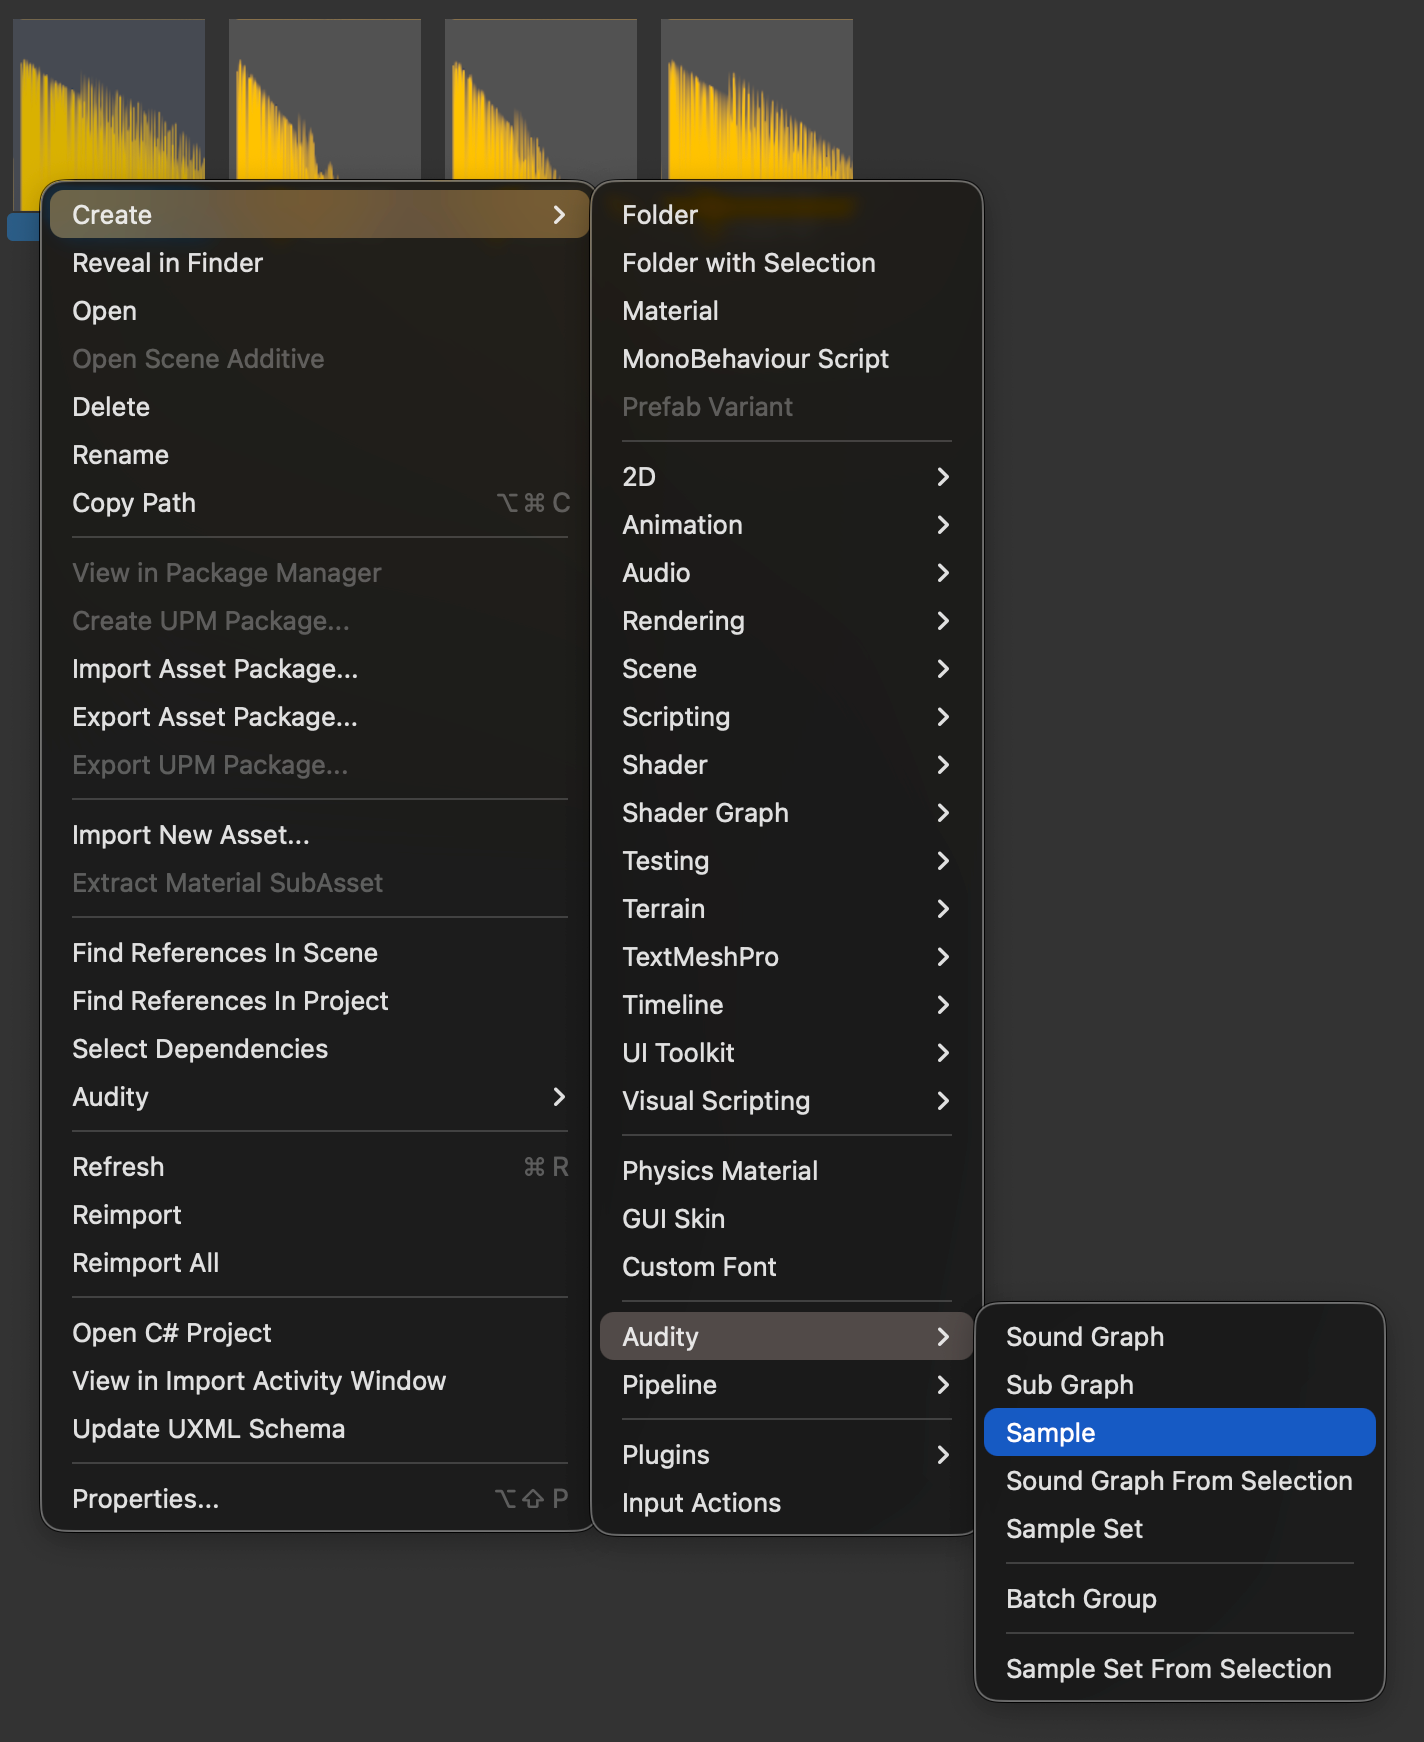Create a Custom Font asset

pyautogui.click(x=786, y=1266)
